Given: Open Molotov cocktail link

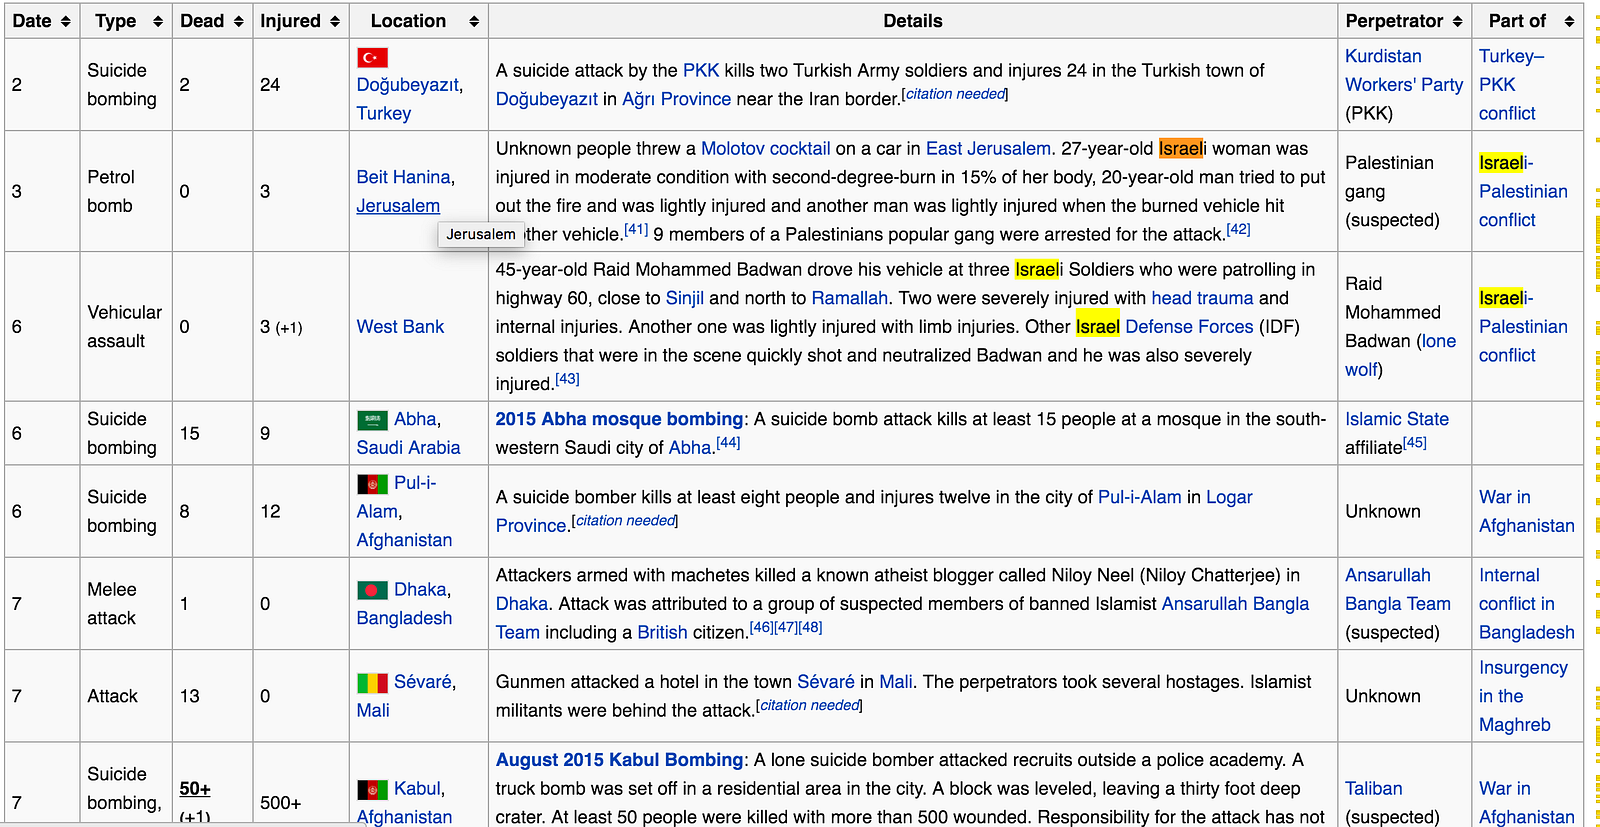Looking at the screenshot, I should click(765, 148).
